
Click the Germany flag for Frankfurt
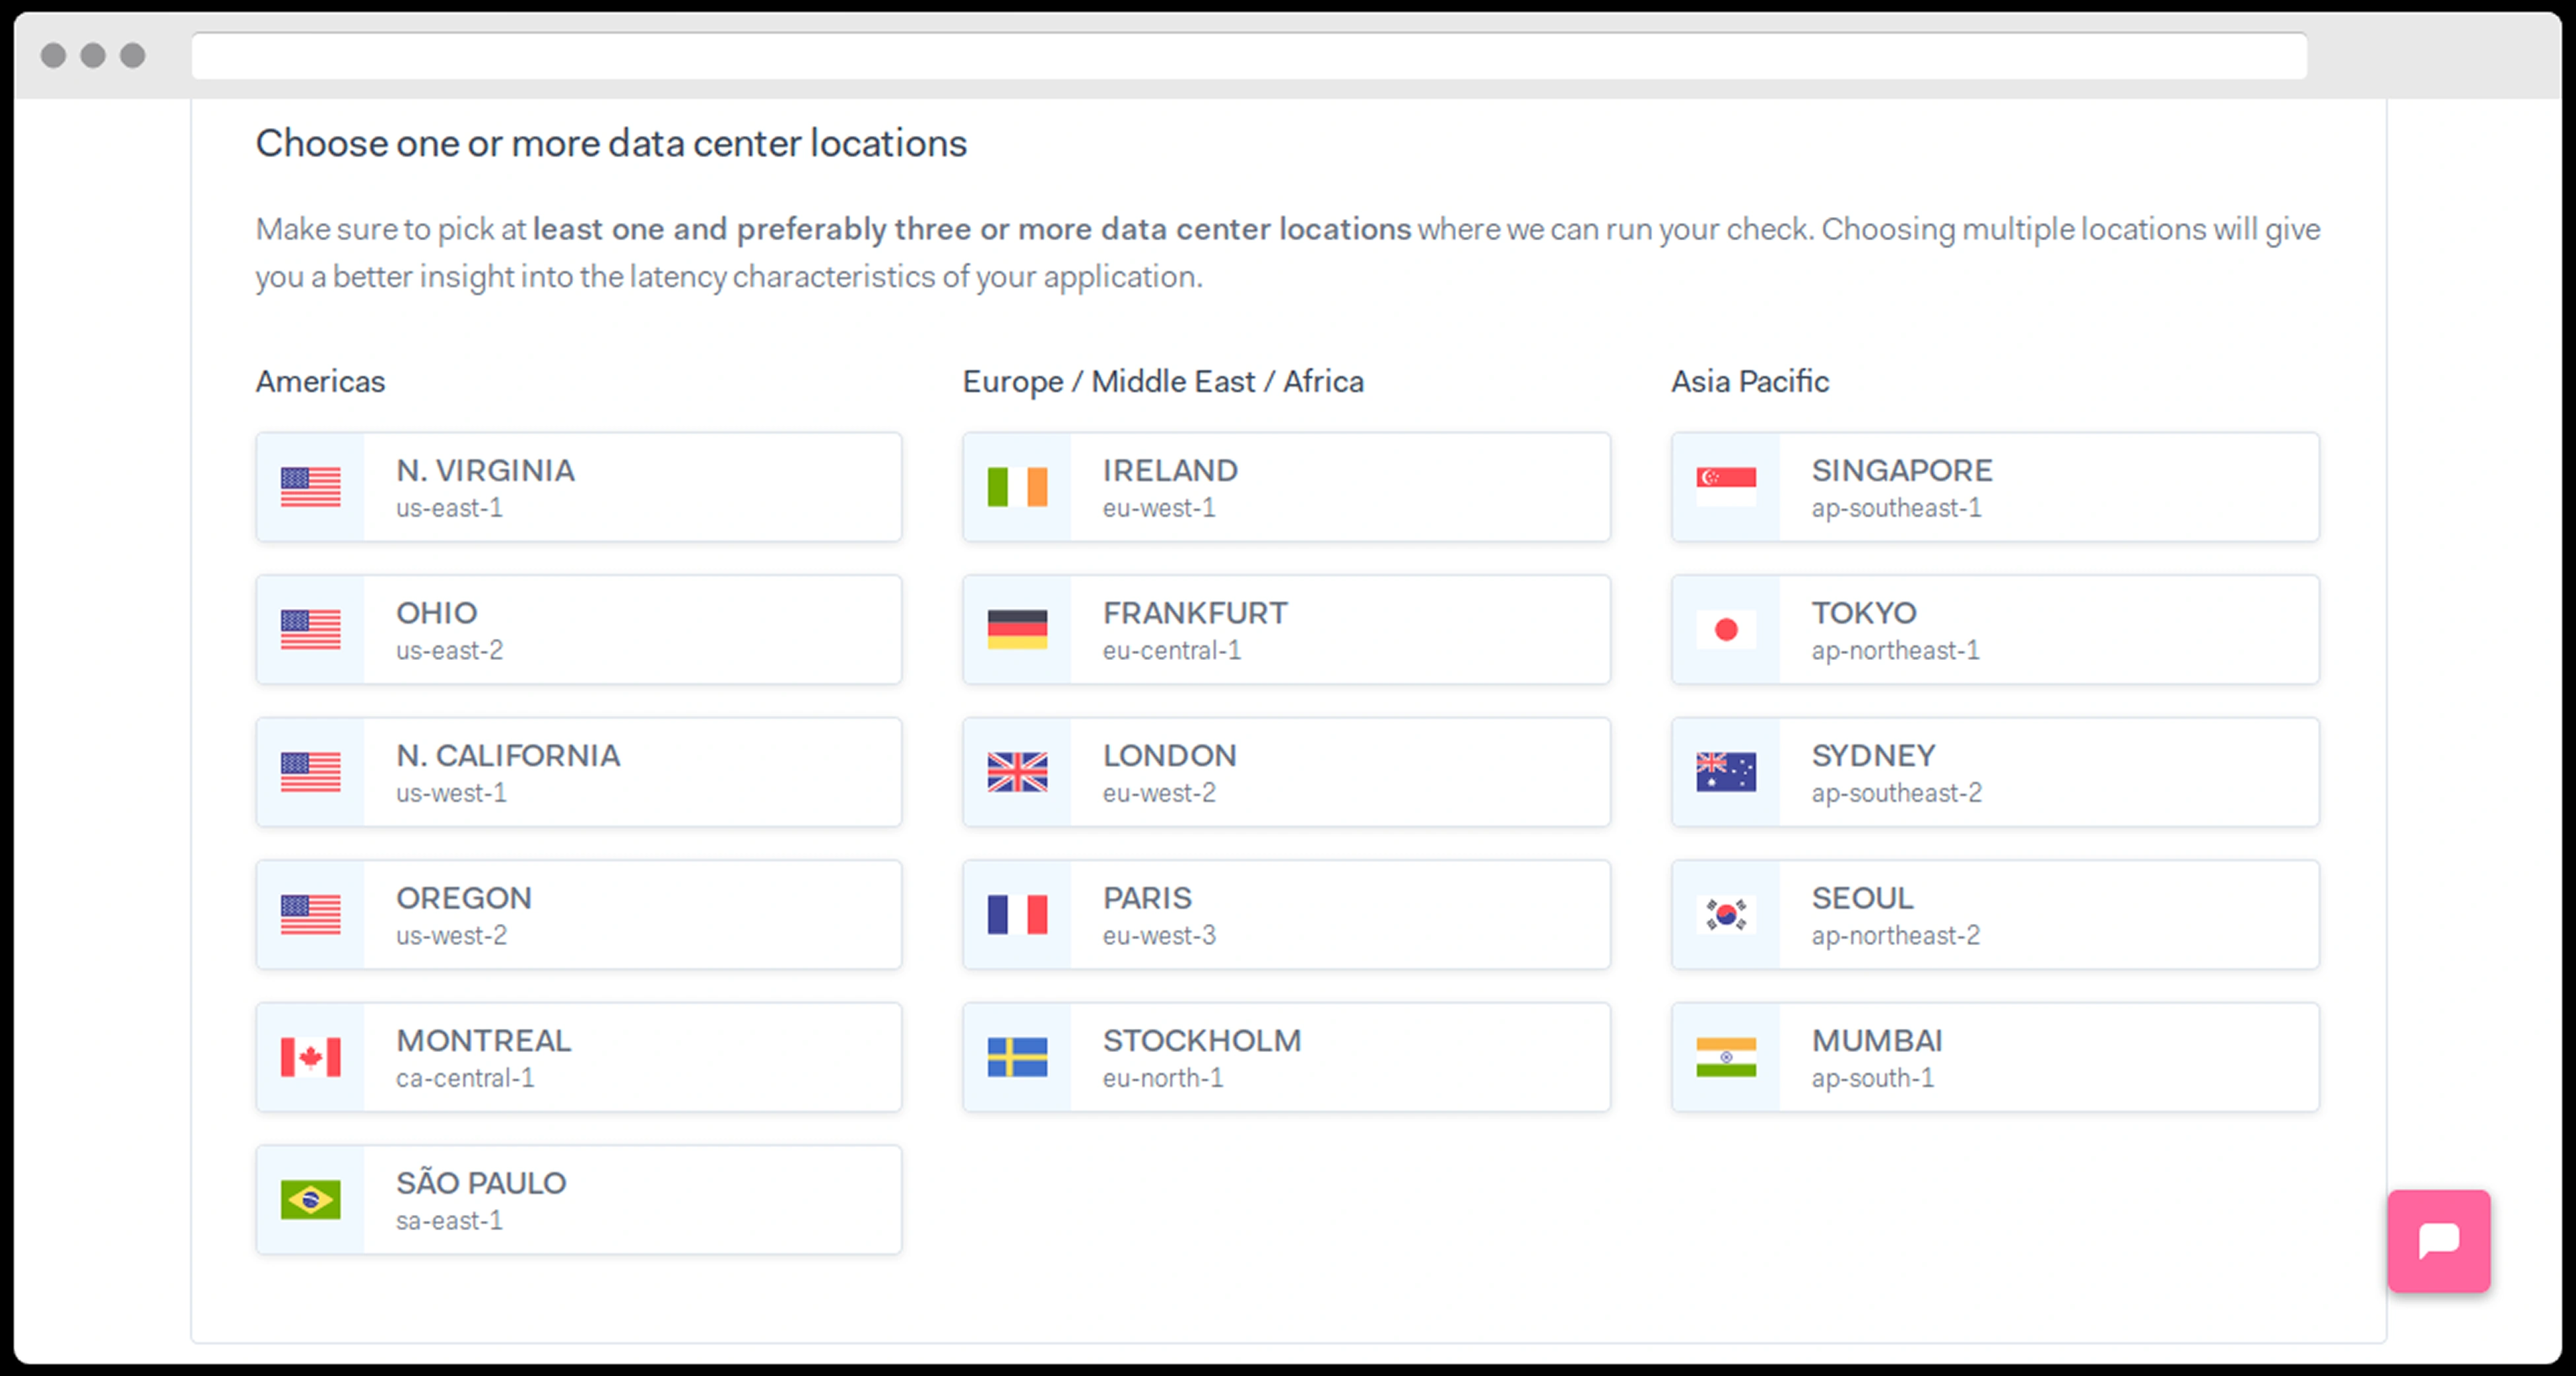click(x=1017, y=630)
